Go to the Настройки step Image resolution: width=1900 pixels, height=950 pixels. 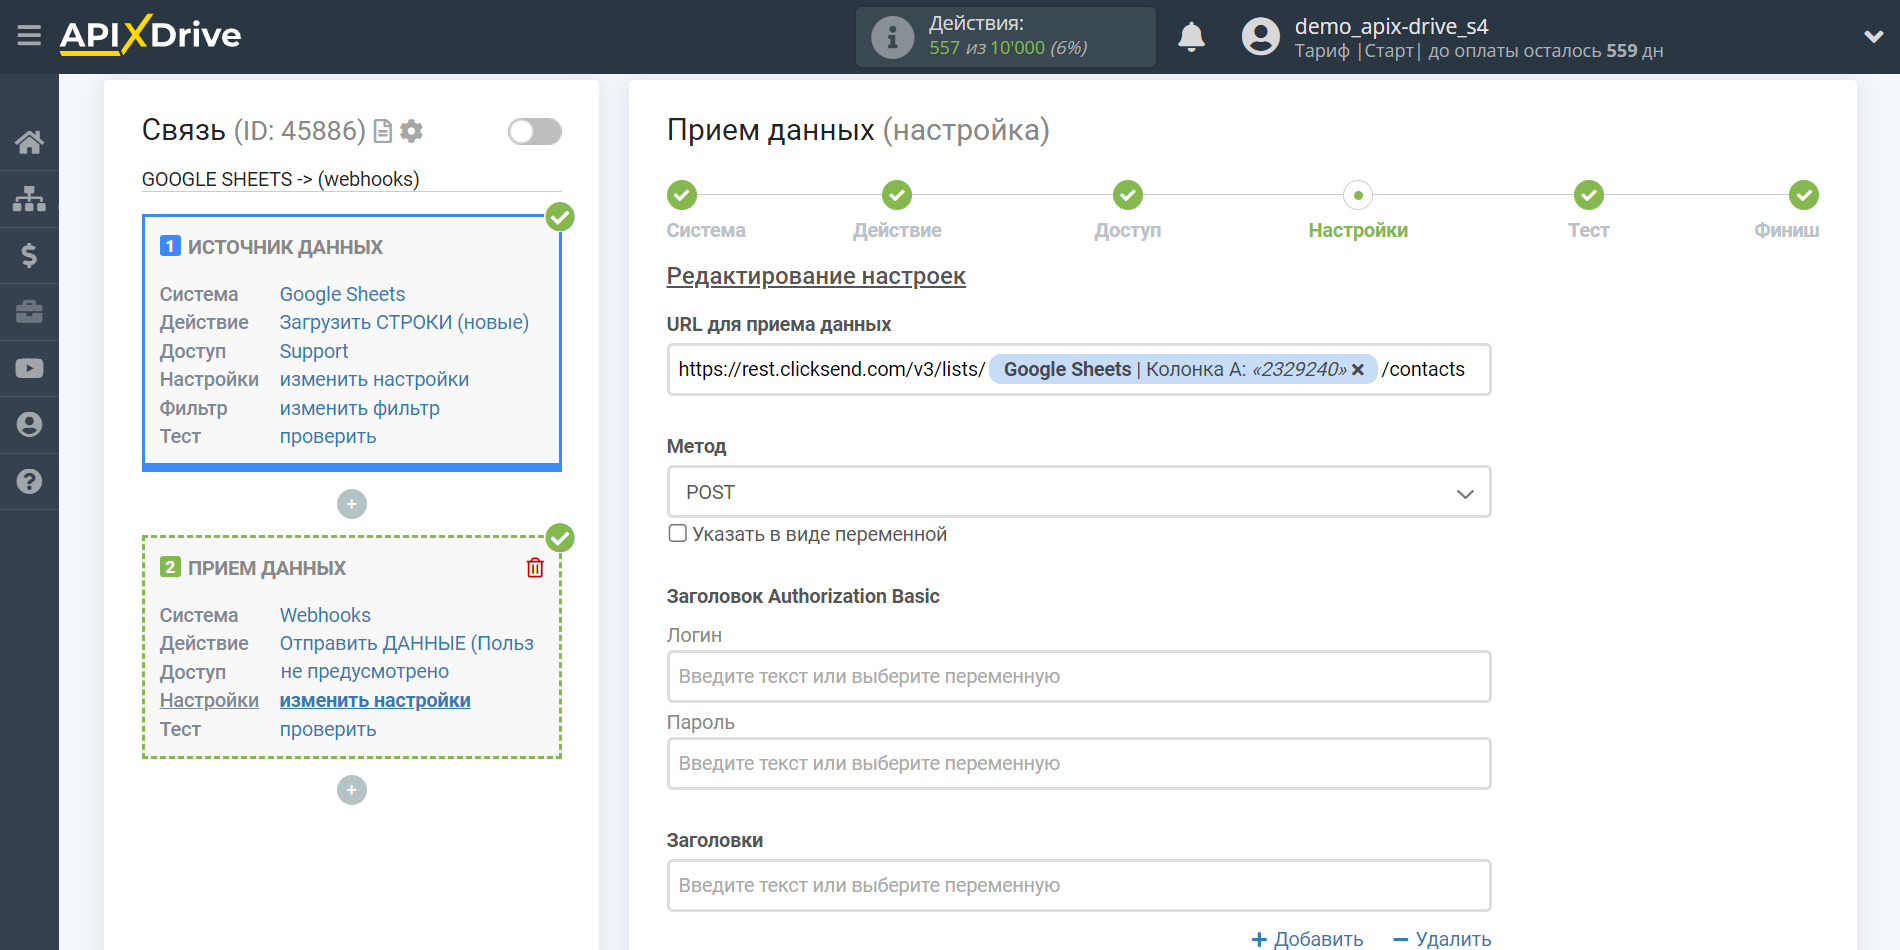(1358, 195)
